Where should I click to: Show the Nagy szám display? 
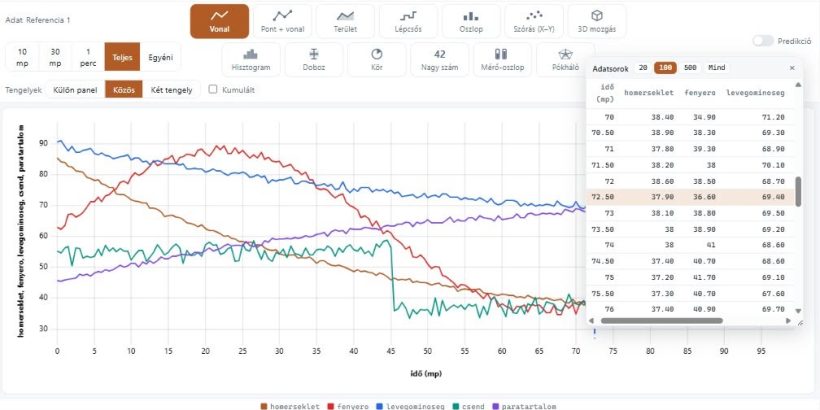[440, 60]
